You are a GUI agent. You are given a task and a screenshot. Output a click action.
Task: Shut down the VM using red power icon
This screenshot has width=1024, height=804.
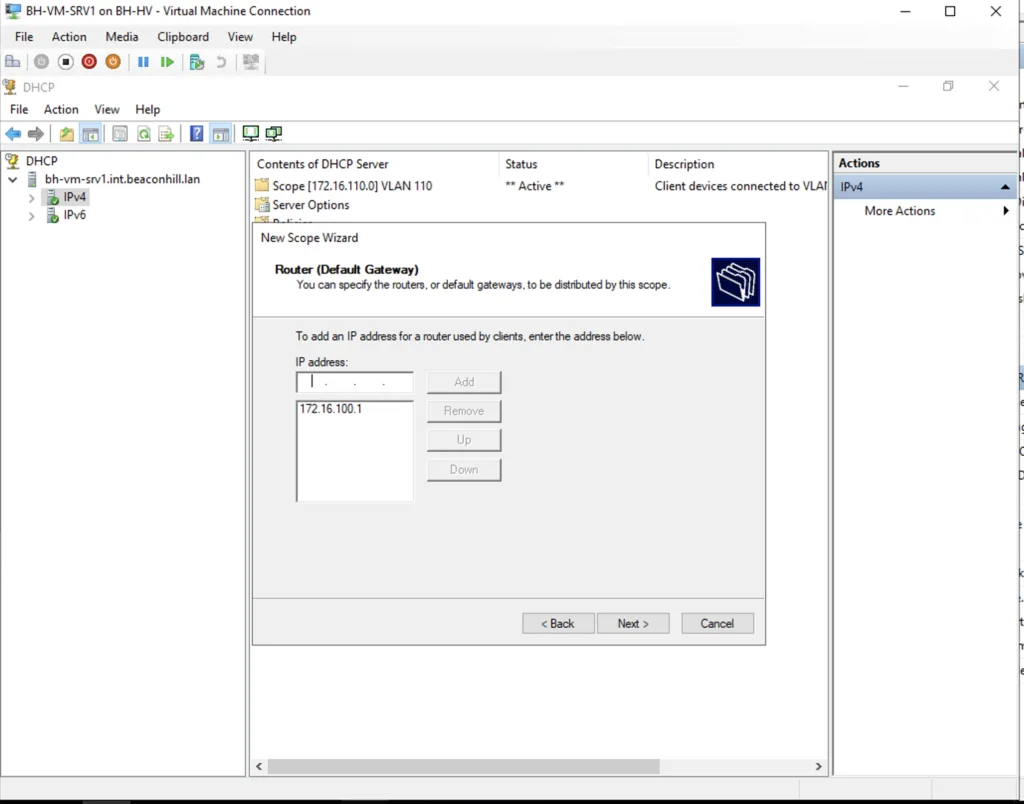click(89, 62)
